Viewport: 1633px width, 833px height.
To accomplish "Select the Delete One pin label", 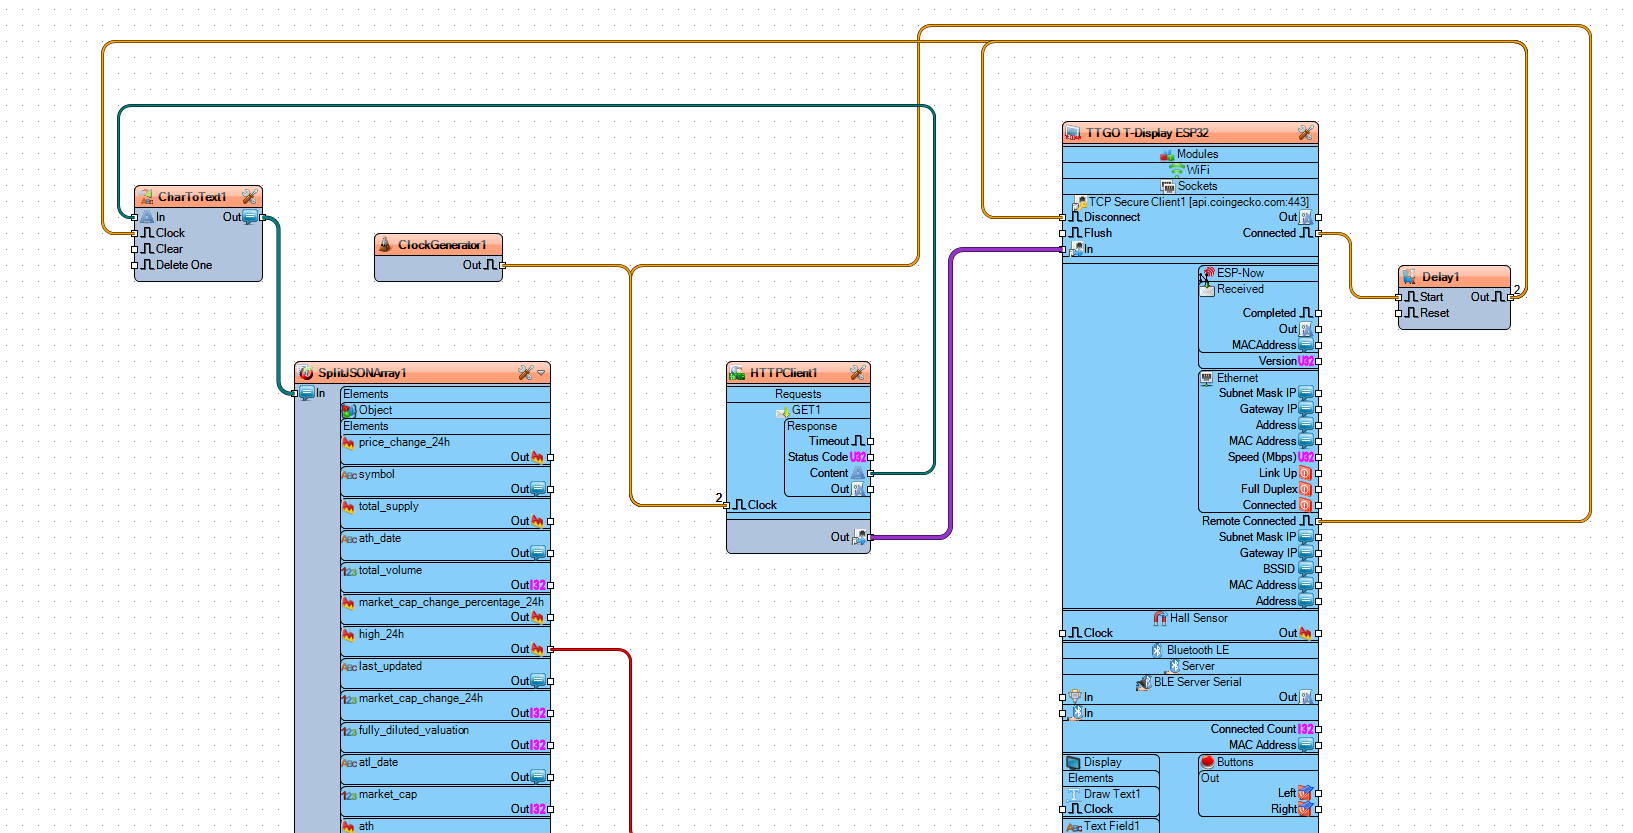I will [184, 265].
